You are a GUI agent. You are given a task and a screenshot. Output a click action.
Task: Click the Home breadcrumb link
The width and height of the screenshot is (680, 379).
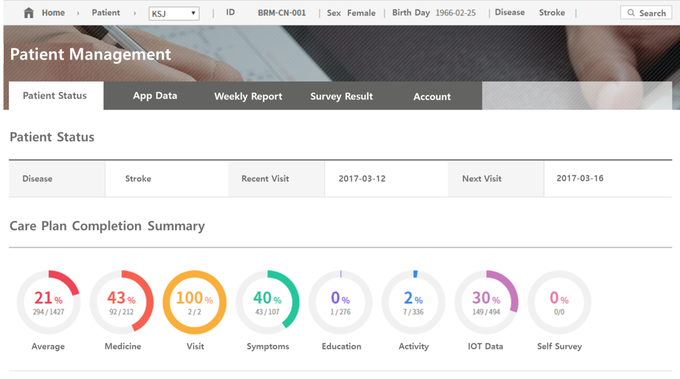tap(53, 13)
